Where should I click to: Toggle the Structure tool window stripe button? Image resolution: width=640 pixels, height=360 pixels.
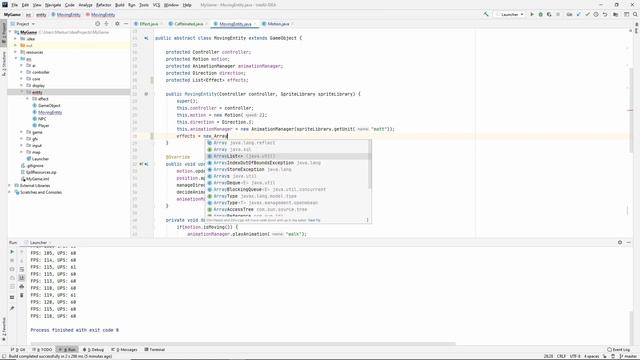(4, 64)
